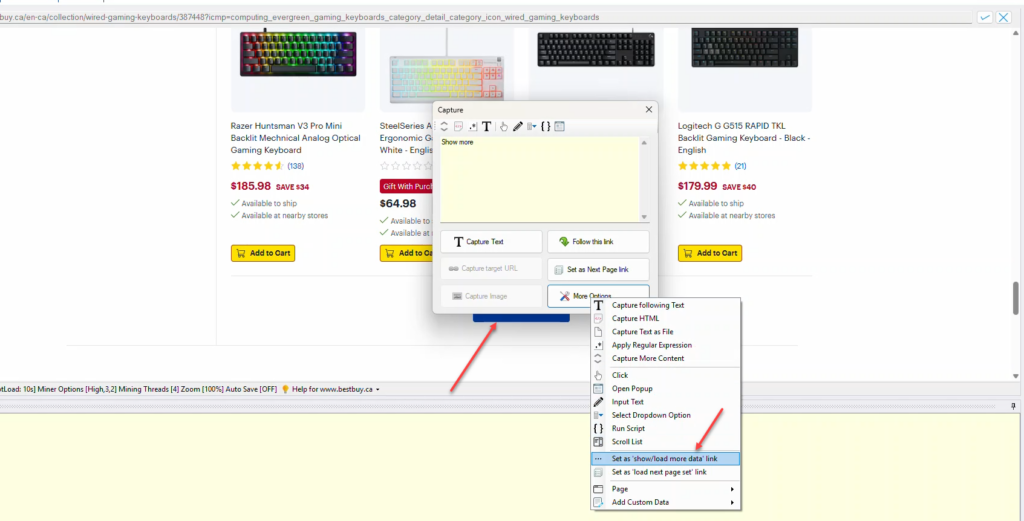Click the text box scroll-up arrow in Capture dialog
The image size is (1024, 521).
pos(644,142)
